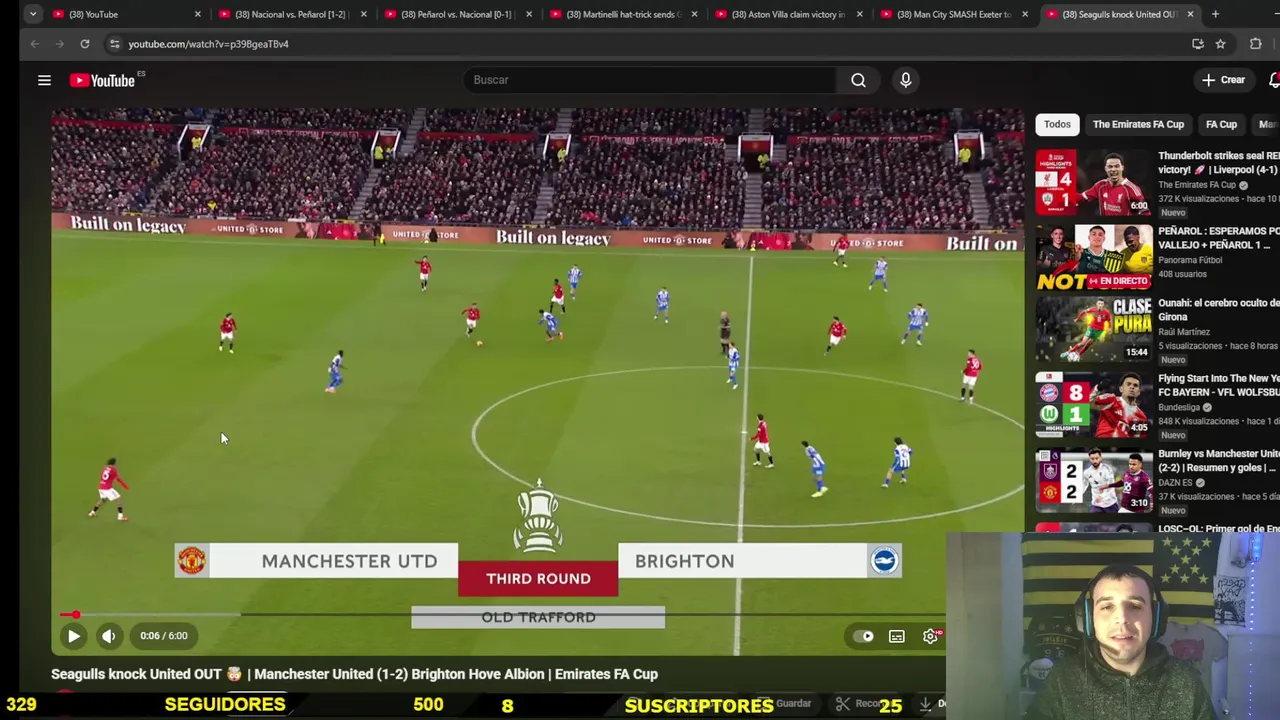Image resolution: width=1280 pixels, height=720 pixels.
Task: Close the Martinelli hat-trick tab
Action: pos(694,14)
